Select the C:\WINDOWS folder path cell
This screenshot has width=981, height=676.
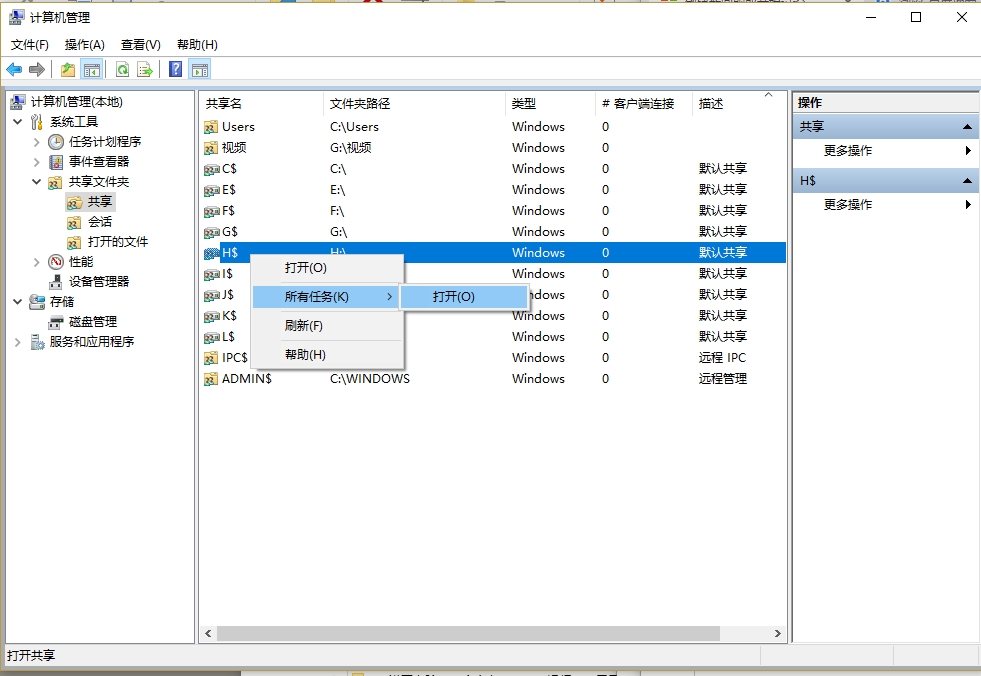tap(370, 379)
